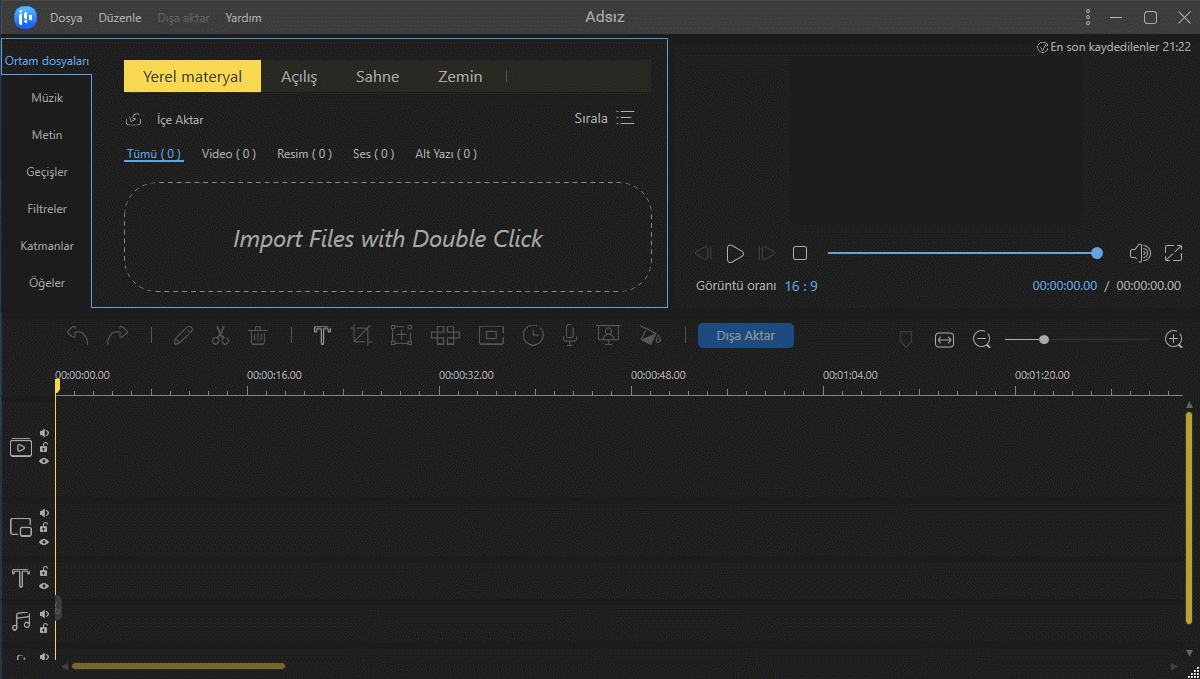The image size is (1200, 679).
Task: Lock the text track
Action: coord(44,571)
